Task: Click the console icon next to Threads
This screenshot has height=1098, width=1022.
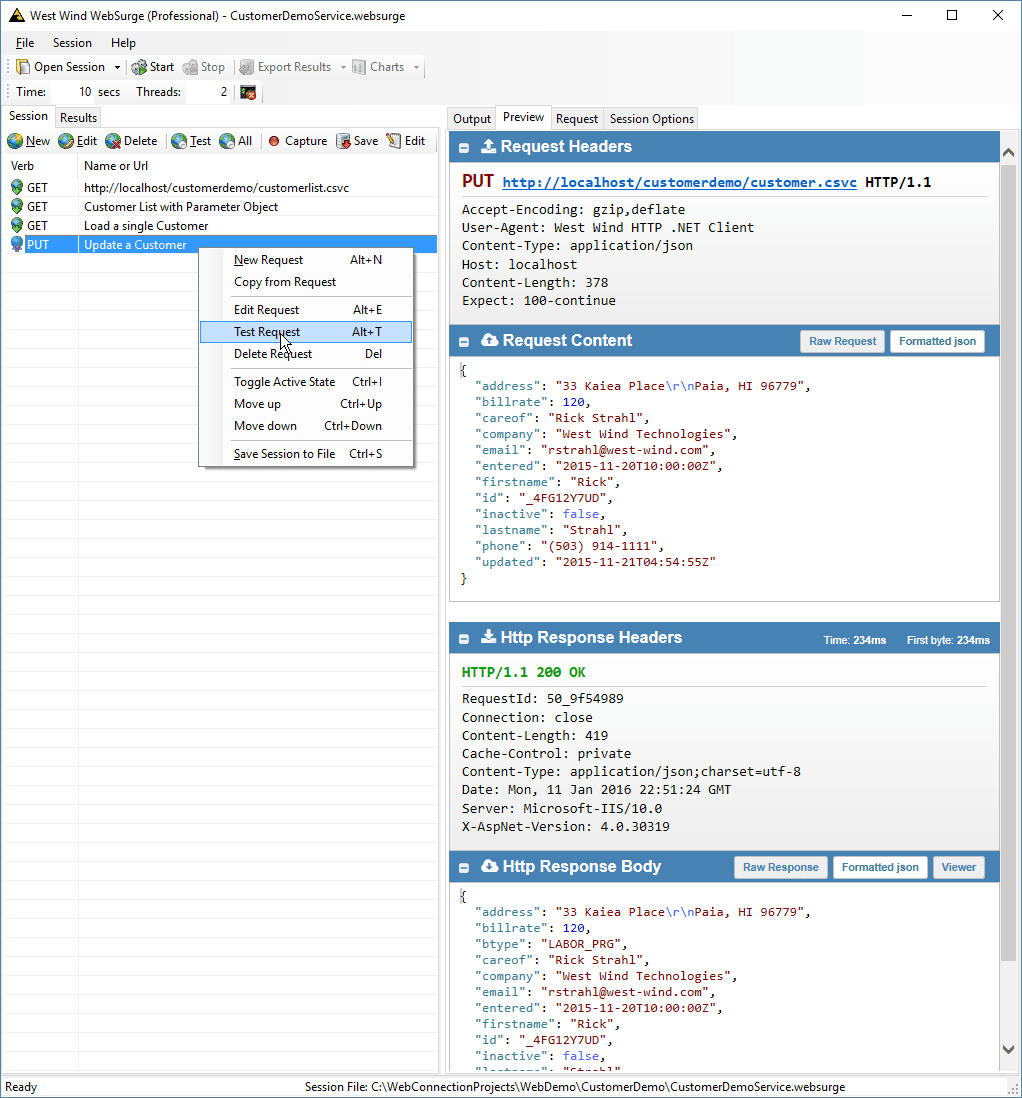Action: [x=248, y=92]
